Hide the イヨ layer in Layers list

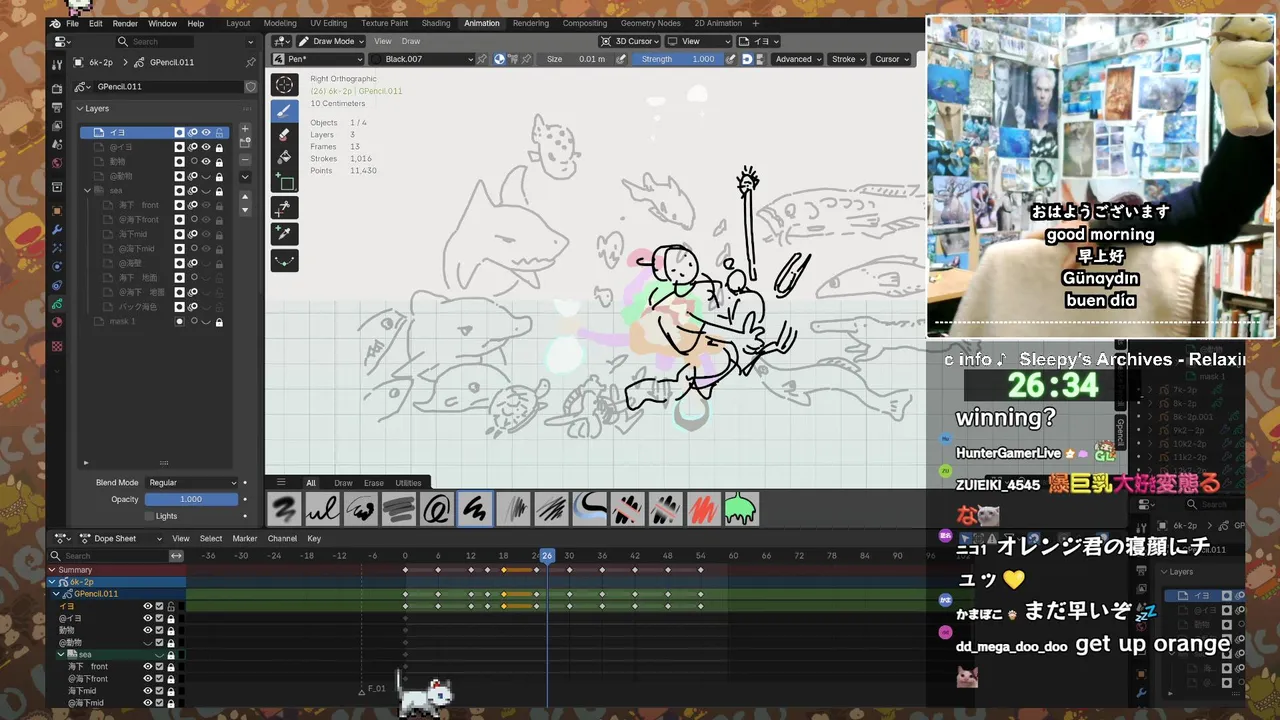click(207, 132)
